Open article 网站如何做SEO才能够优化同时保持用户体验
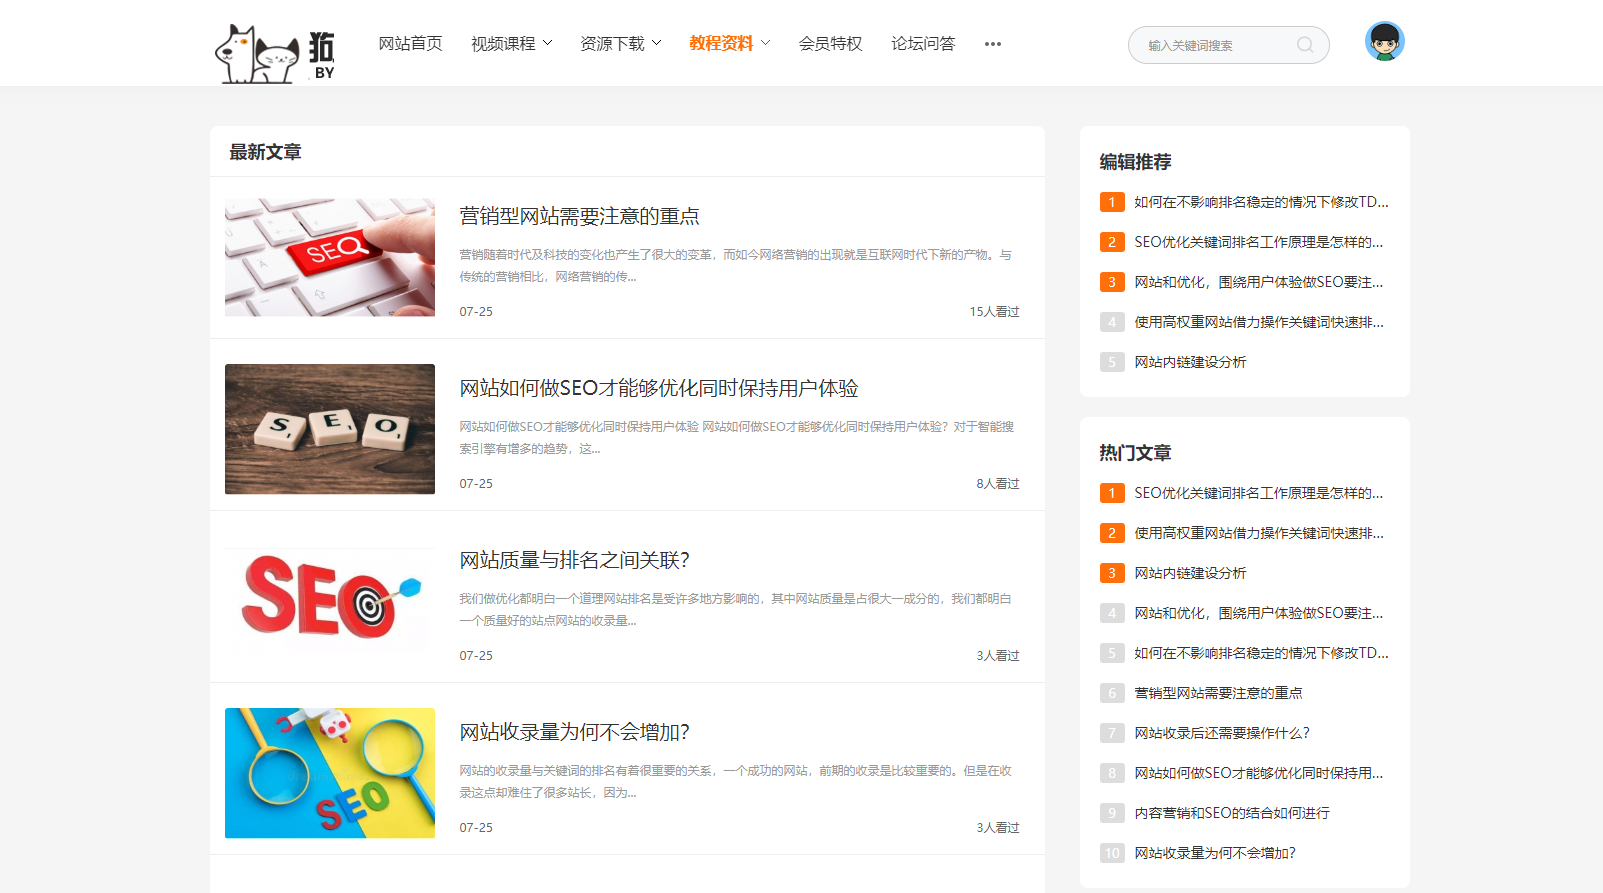 pyautogui.click(x=659, y=388)
